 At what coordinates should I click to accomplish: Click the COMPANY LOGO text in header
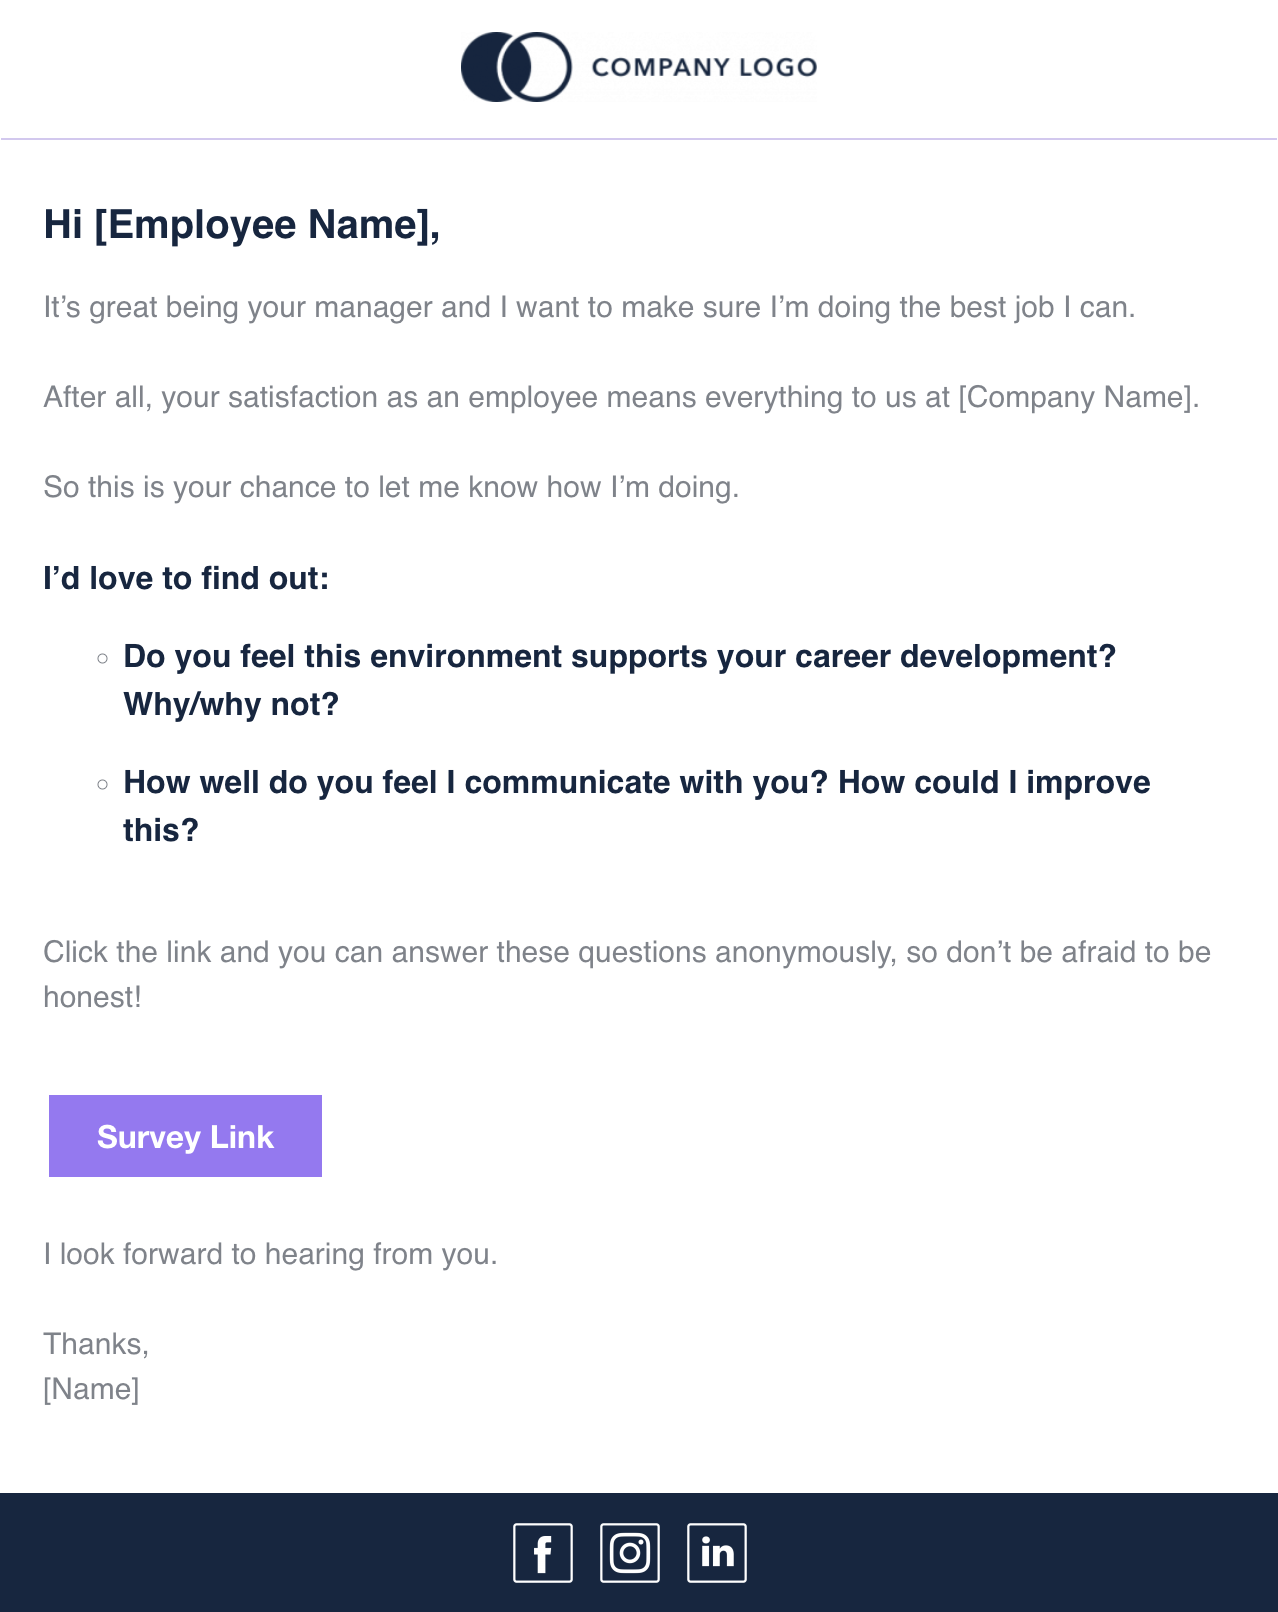click(x=704, y=67)
